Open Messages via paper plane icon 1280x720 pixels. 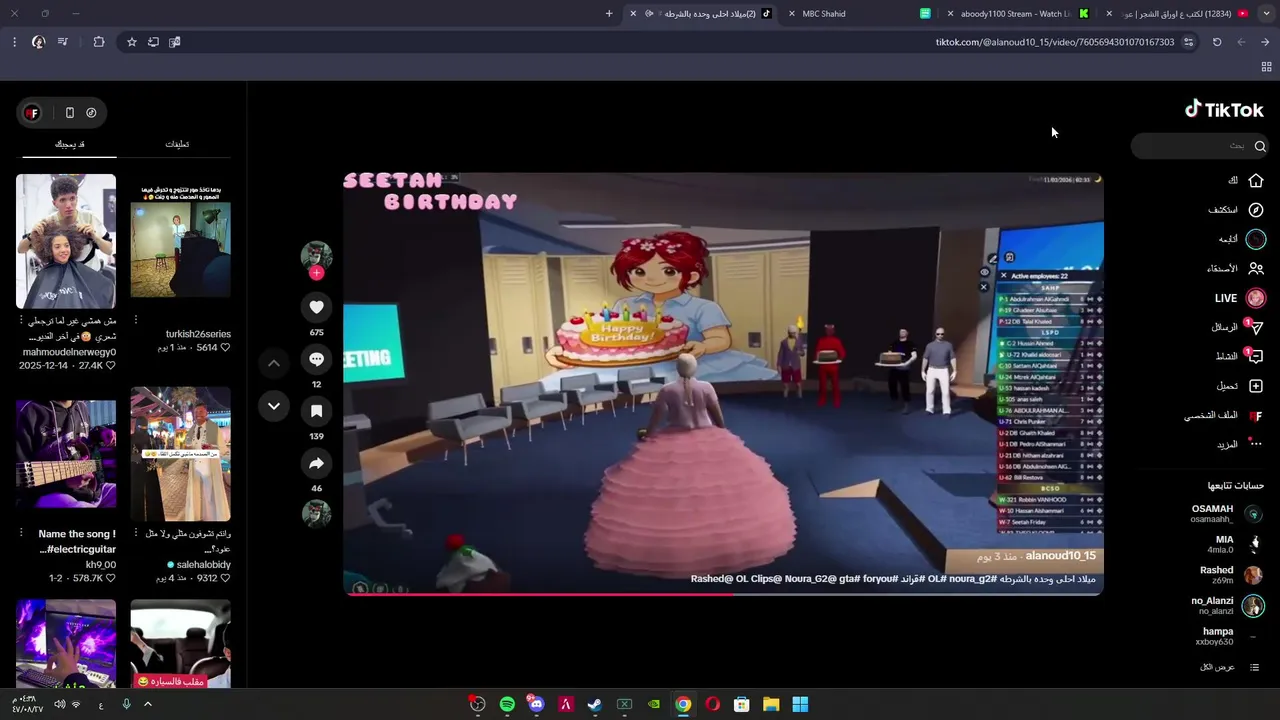pos(1256,327)
